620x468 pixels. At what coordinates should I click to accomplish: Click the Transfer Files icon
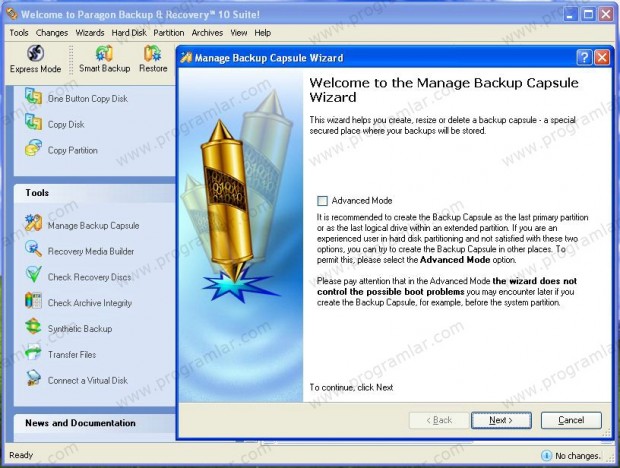click(x=33, y=352)
